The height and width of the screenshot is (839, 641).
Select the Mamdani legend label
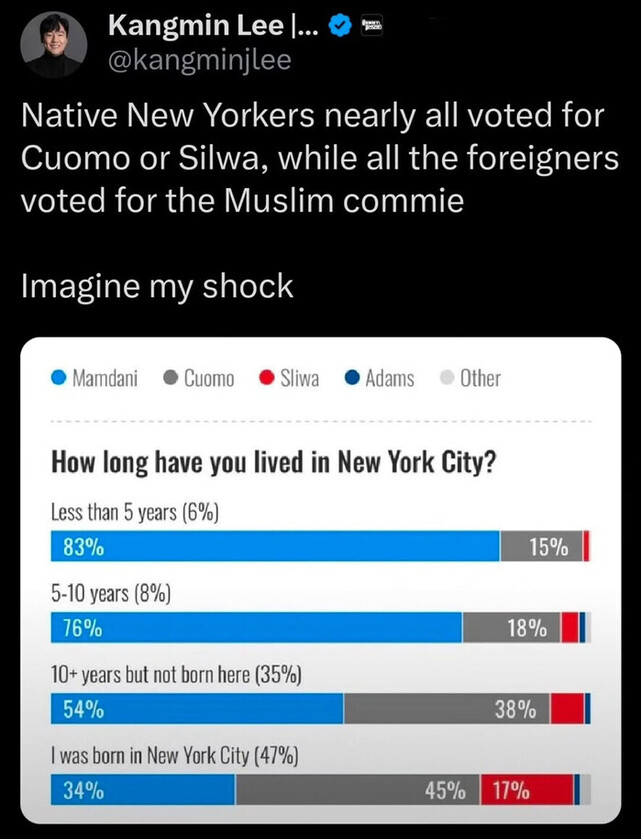pyautogui.click(x=105, y=378)
